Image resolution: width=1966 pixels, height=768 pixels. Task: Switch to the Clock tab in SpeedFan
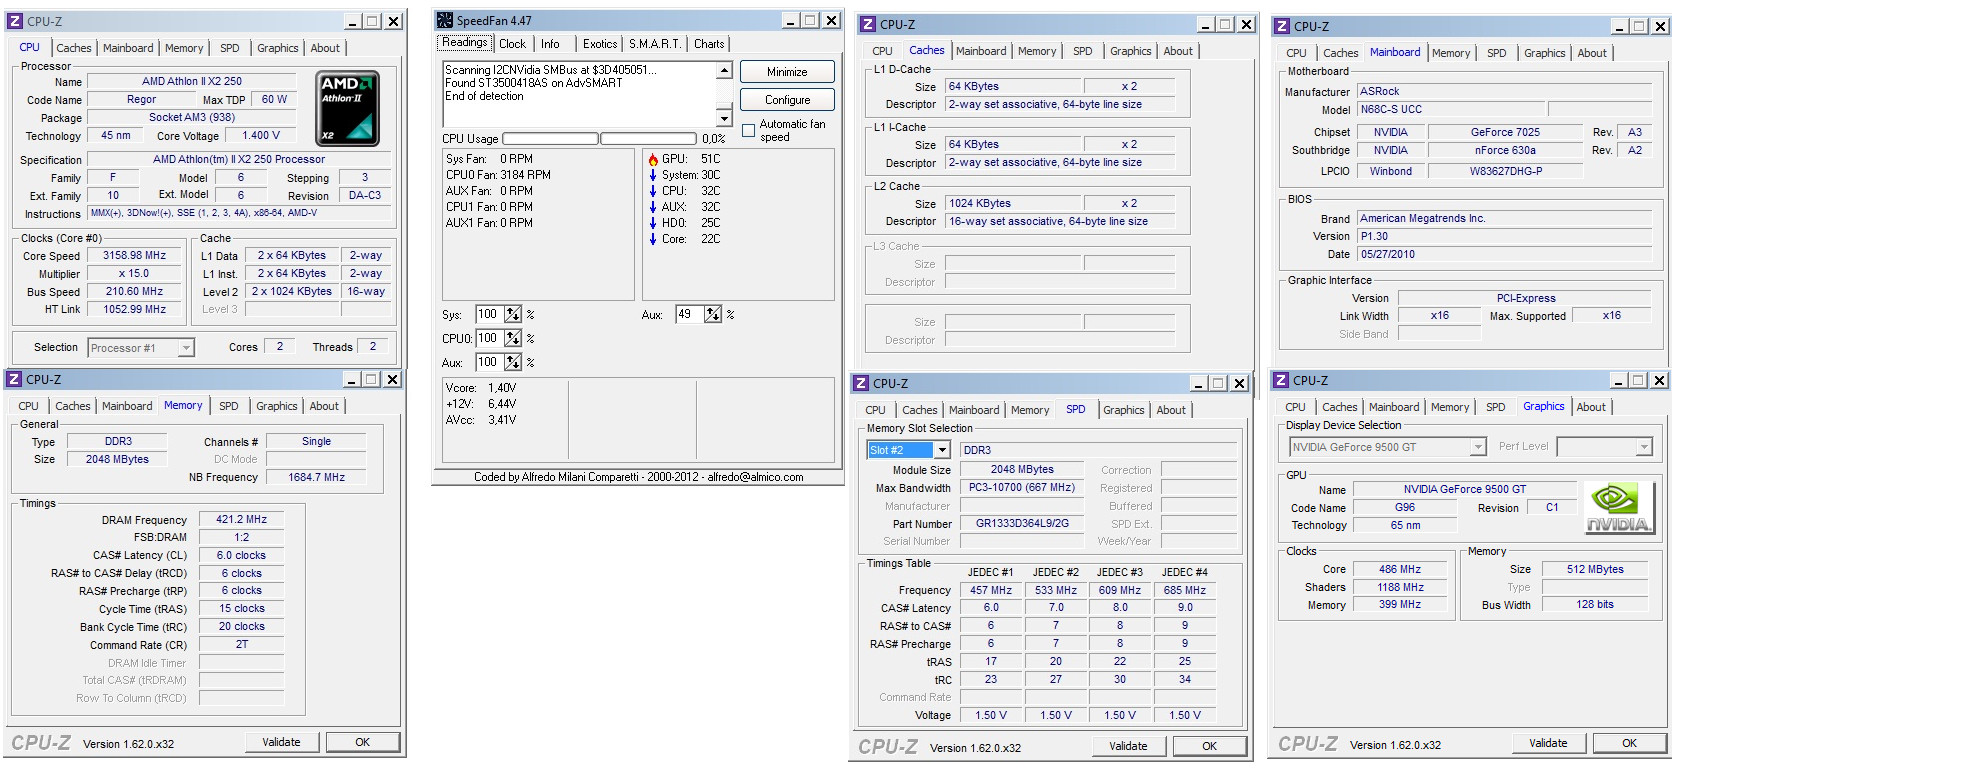pyautogui.click(x=513, y=44)
